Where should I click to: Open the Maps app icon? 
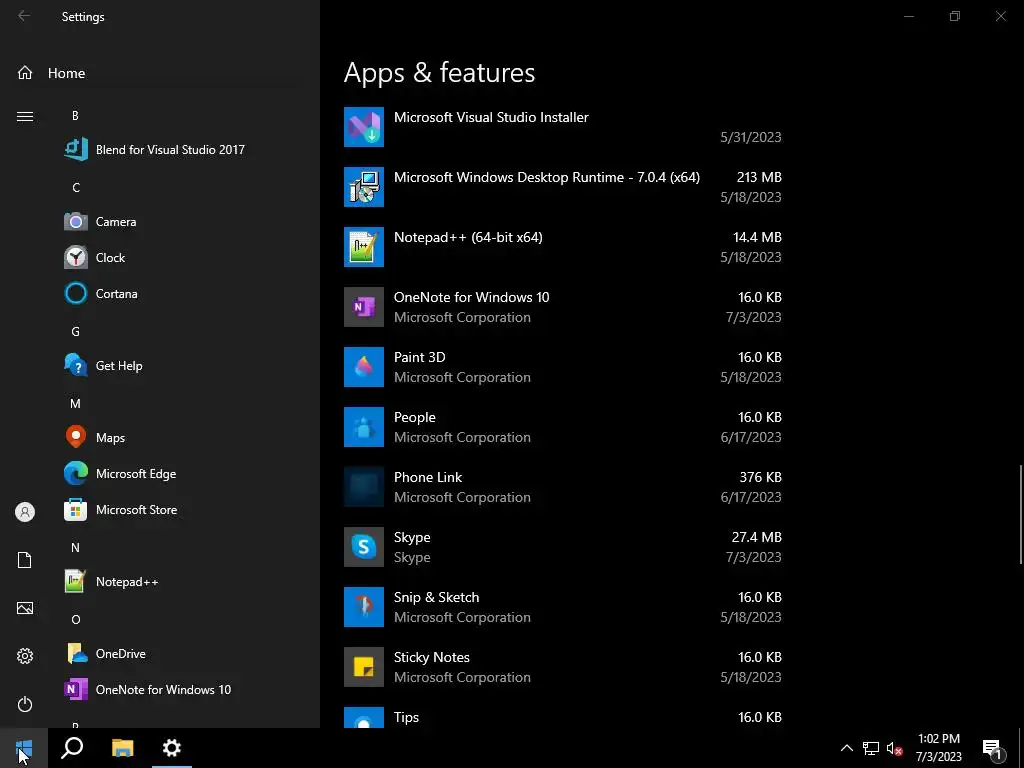tap(76, 438)
